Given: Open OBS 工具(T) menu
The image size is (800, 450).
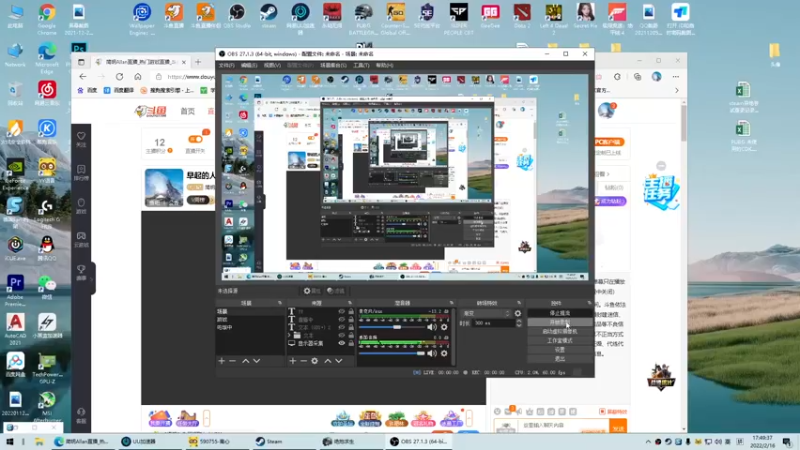Looking at the screenshot, I should tap(361, 65).
